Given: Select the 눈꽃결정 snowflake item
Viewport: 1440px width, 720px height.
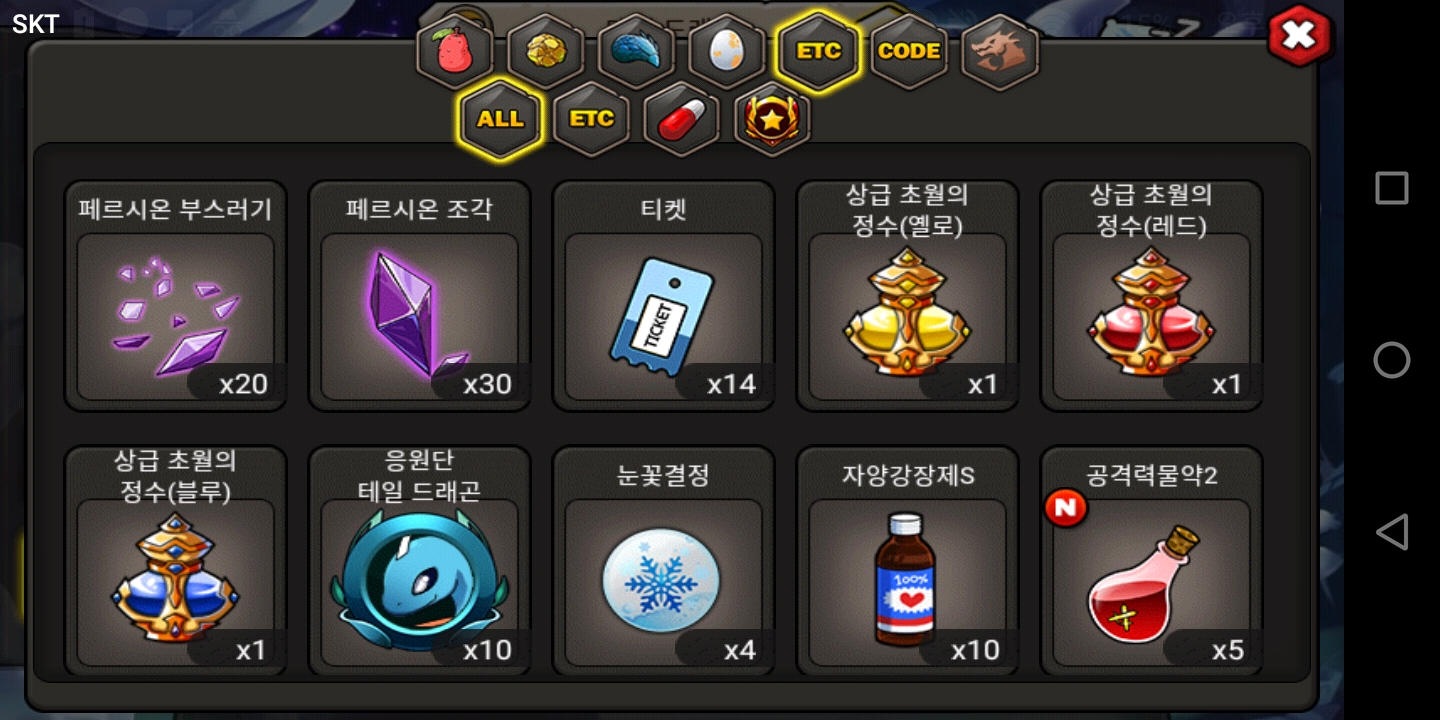Looking at the screenshot, I should point(663,561).
